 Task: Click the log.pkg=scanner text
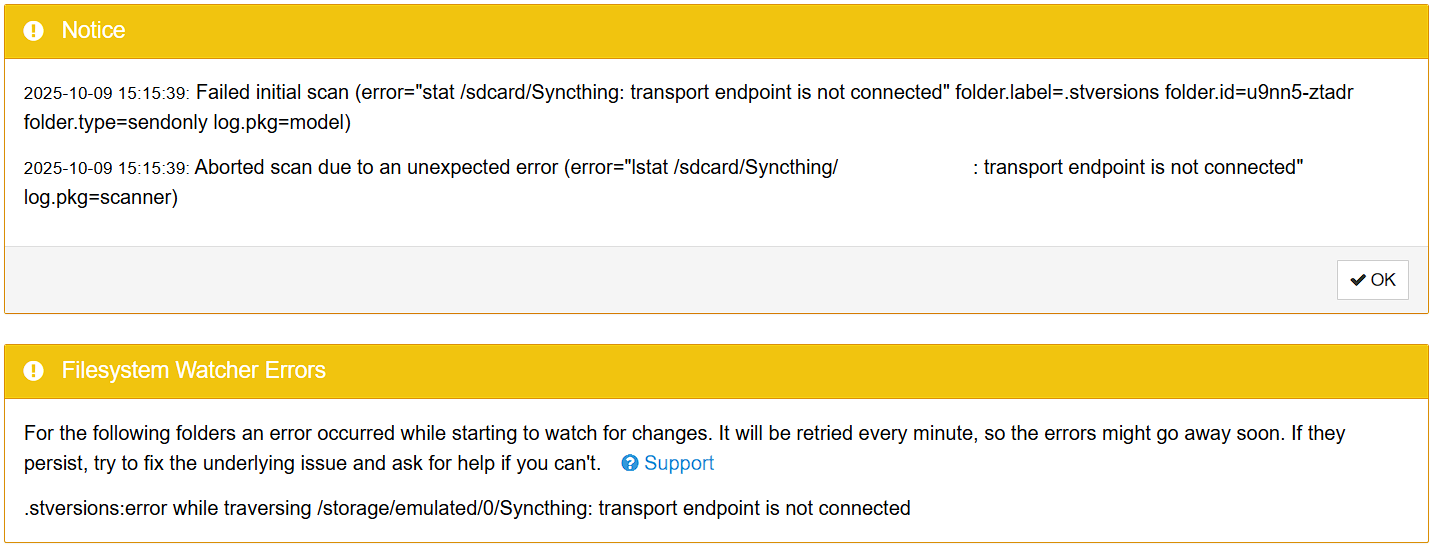100,197
